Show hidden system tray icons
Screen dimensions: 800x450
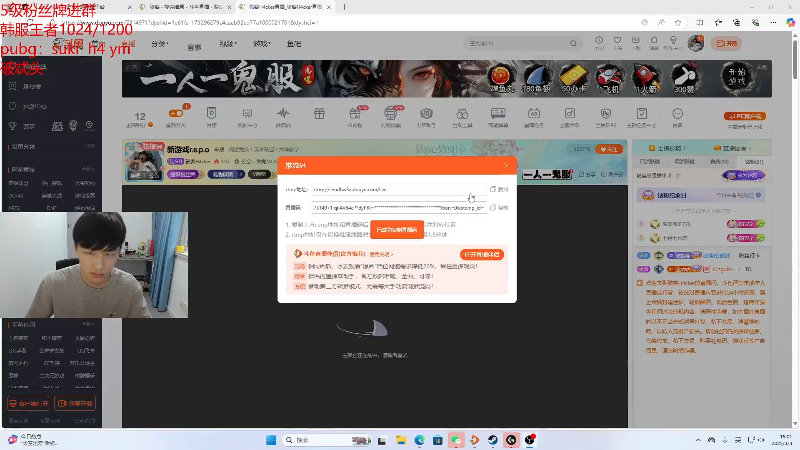697,440
